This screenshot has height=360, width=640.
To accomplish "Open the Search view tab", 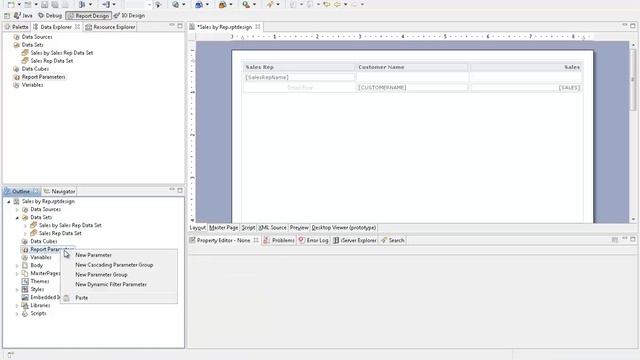I will (x=392, y=240).
